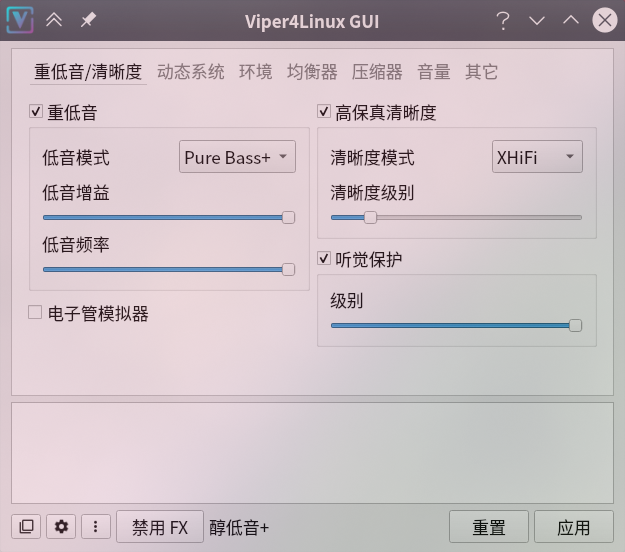Screen dimensions: 625x552
Task: Open settings with the gear icon
Action: [x=61, y=526]
